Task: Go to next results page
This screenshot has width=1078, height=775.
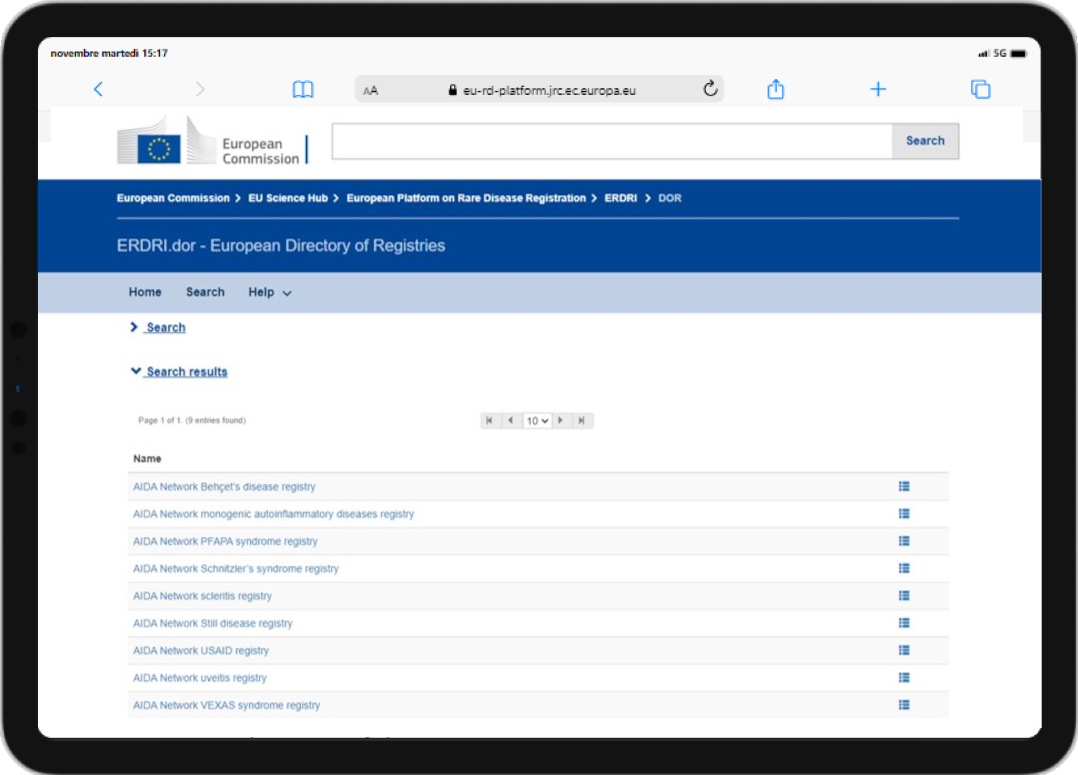Action: [x=560, y=420]
